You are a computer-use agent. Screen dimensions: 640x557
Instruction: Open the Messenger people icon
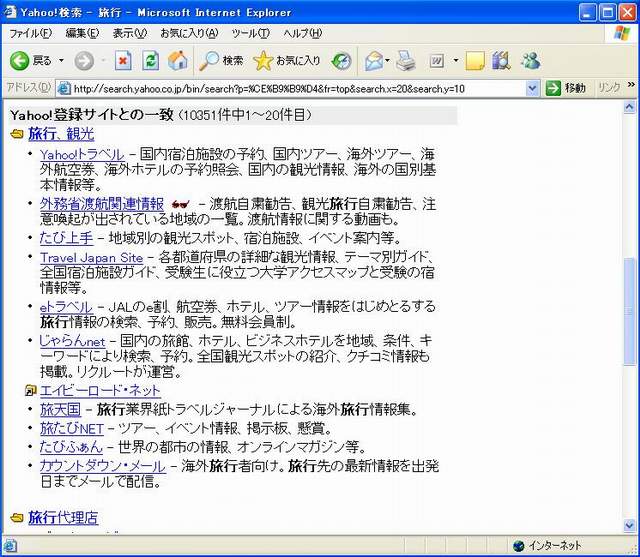(x=530, y=61)
